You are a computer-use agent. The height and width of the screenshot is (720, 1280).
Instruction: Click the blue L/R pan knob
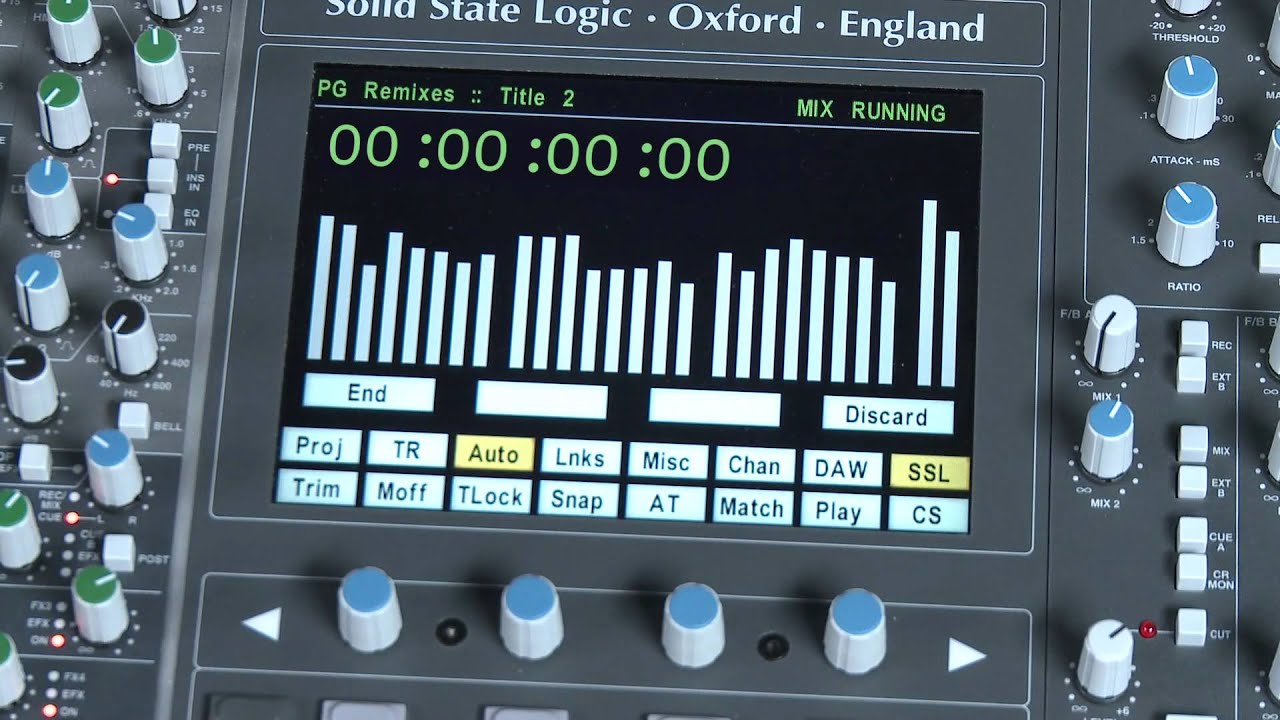113,468
